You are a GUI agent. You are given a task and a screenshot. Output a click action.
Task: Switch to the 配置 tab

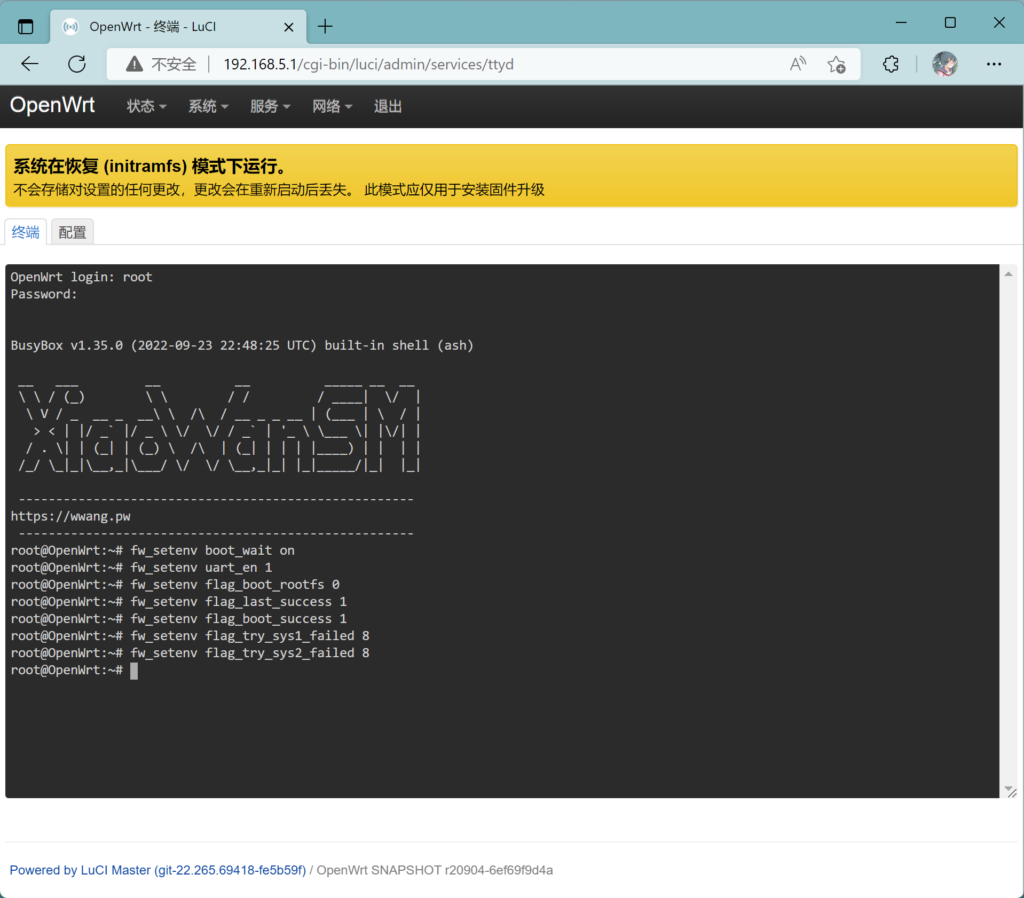pyautogui.click(x=72, y=232)
